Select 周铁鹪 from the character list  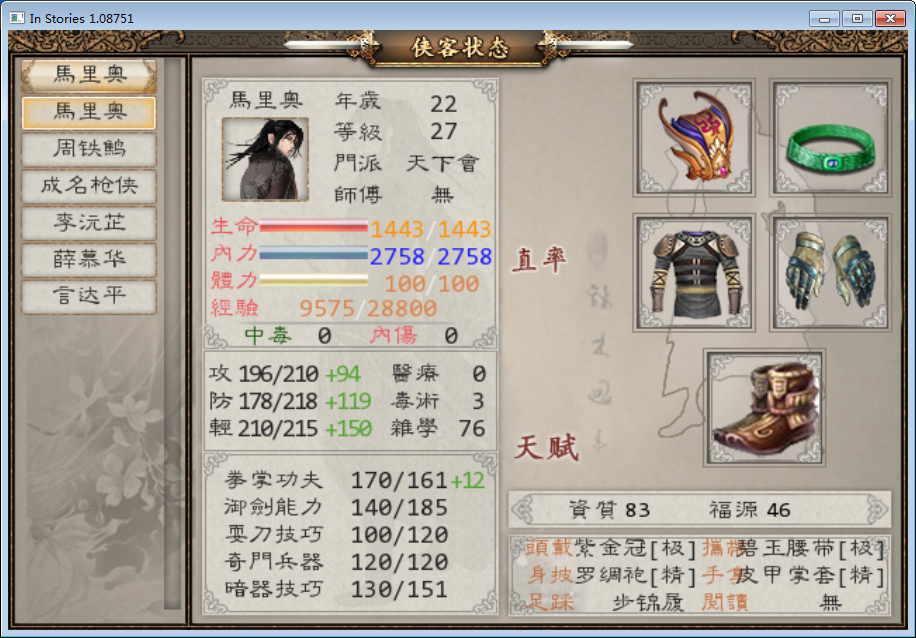(89, 148)
